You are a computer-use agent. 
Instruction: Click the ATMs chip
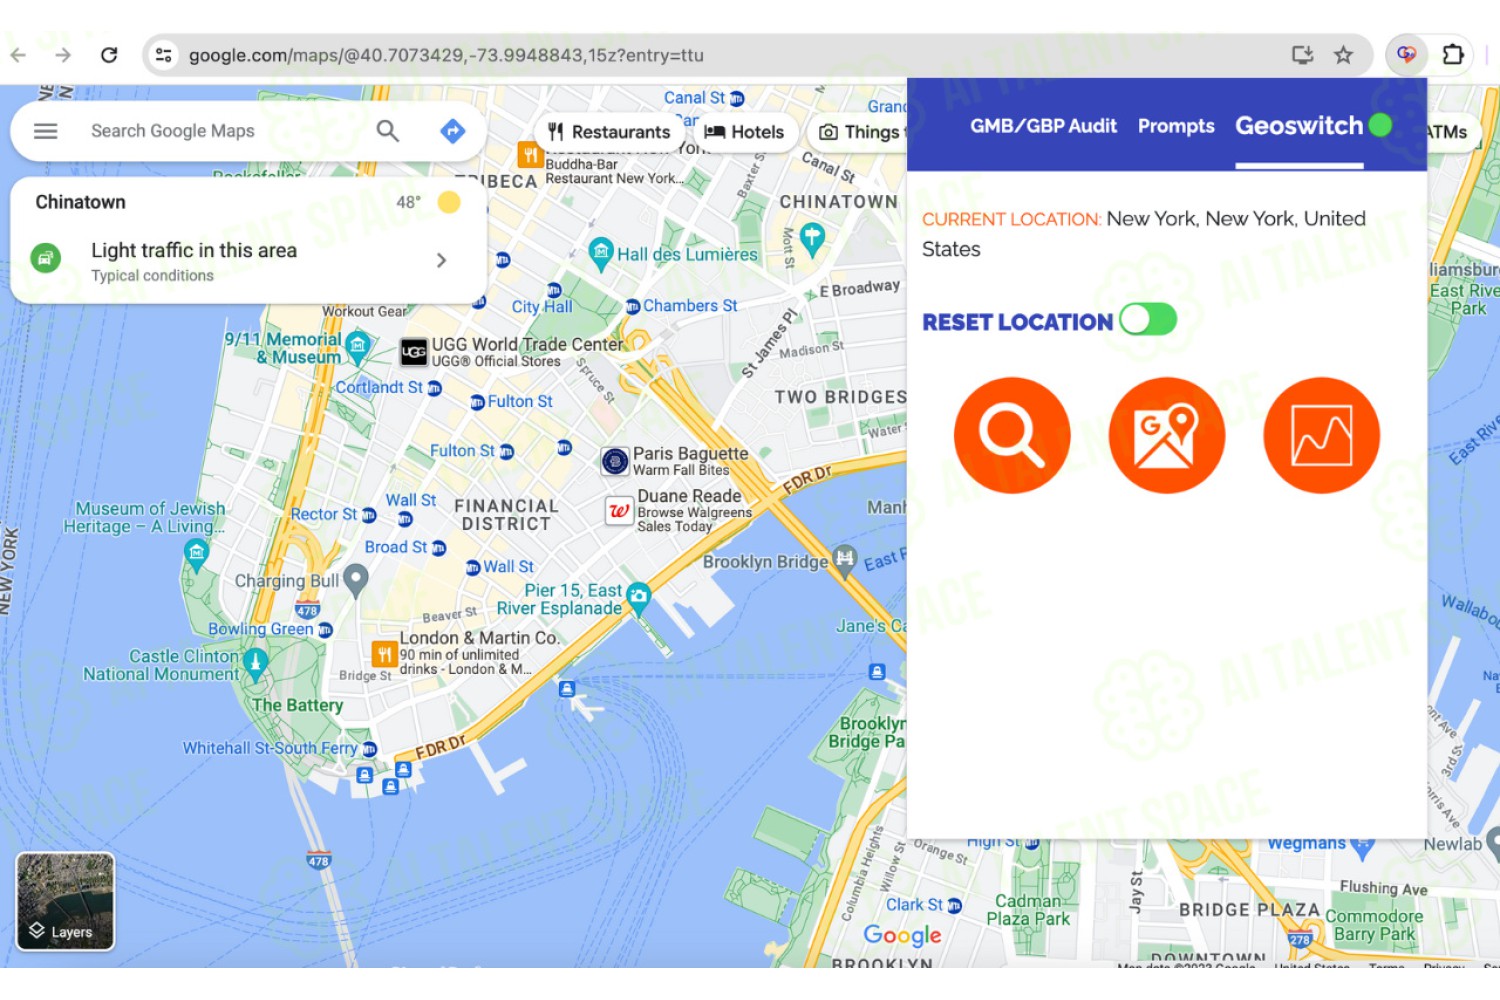[1451, 132]
